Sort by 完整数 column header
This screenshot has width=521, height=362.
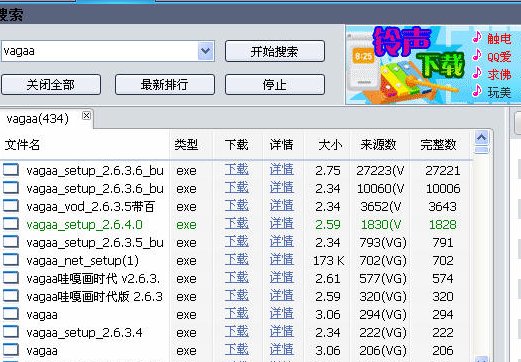[438, 145]
